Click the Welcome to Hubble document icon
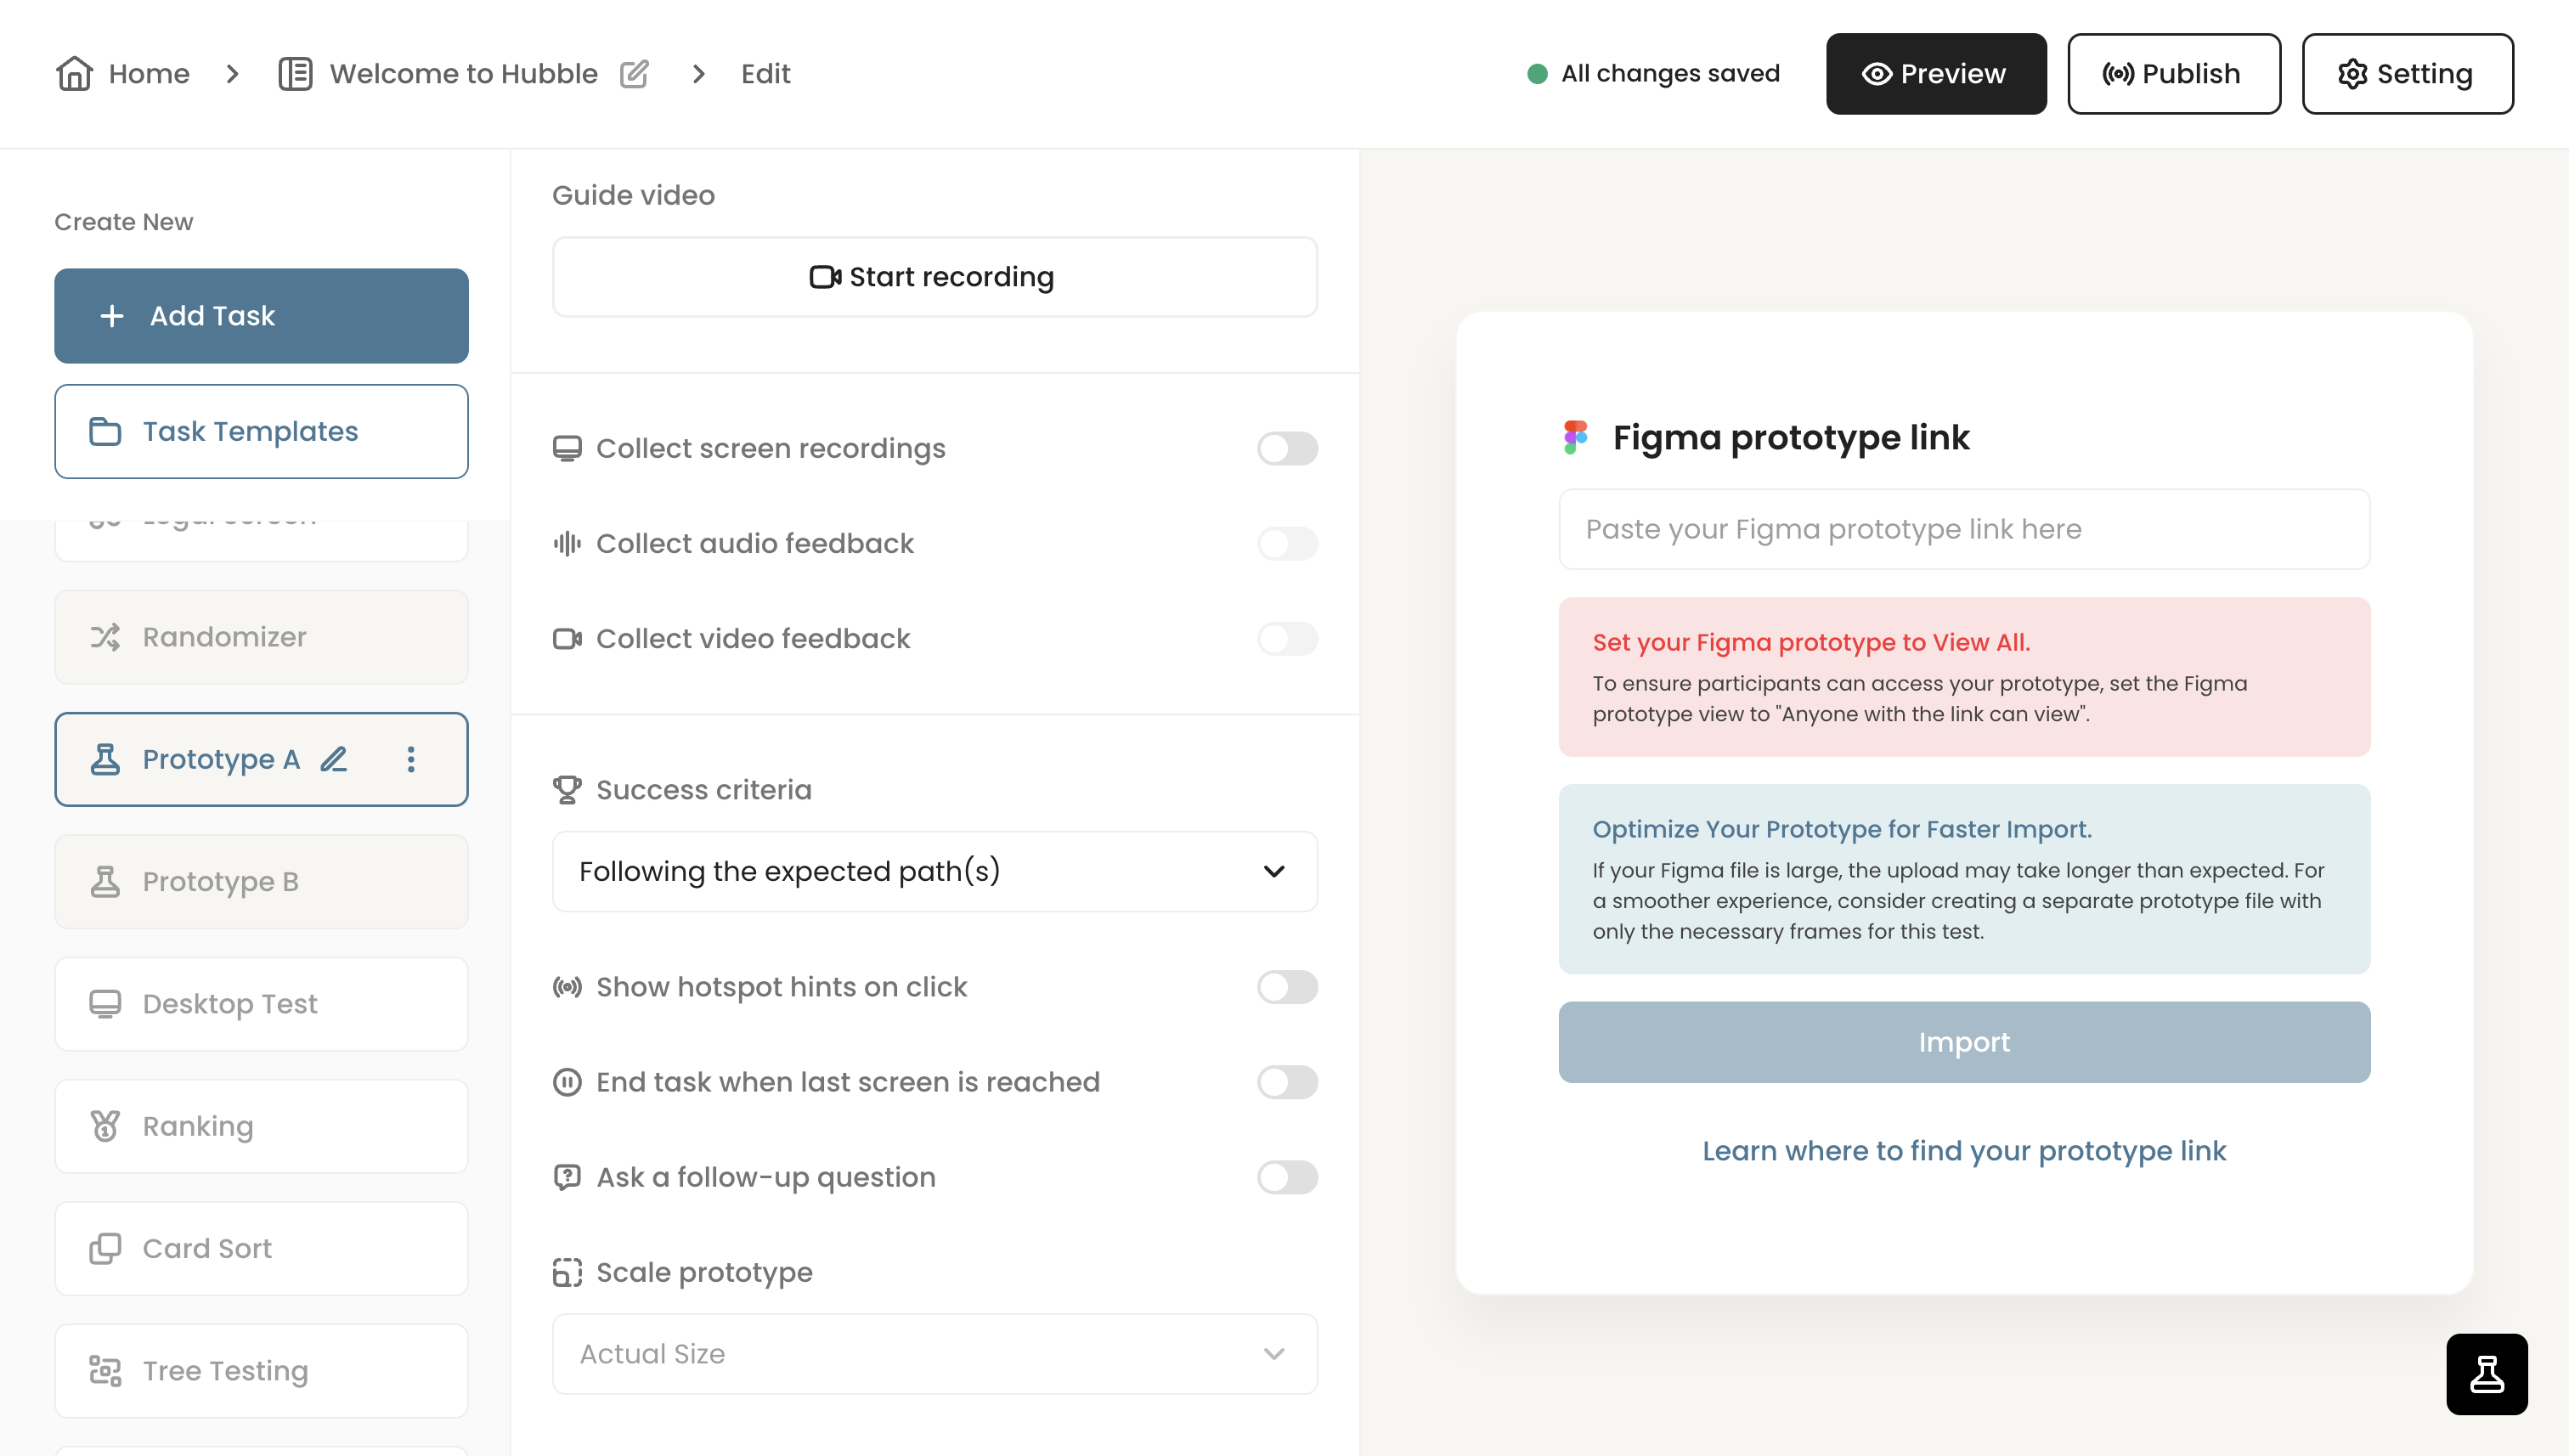This screenshot has width=2569, height=1456. [295, 73]
